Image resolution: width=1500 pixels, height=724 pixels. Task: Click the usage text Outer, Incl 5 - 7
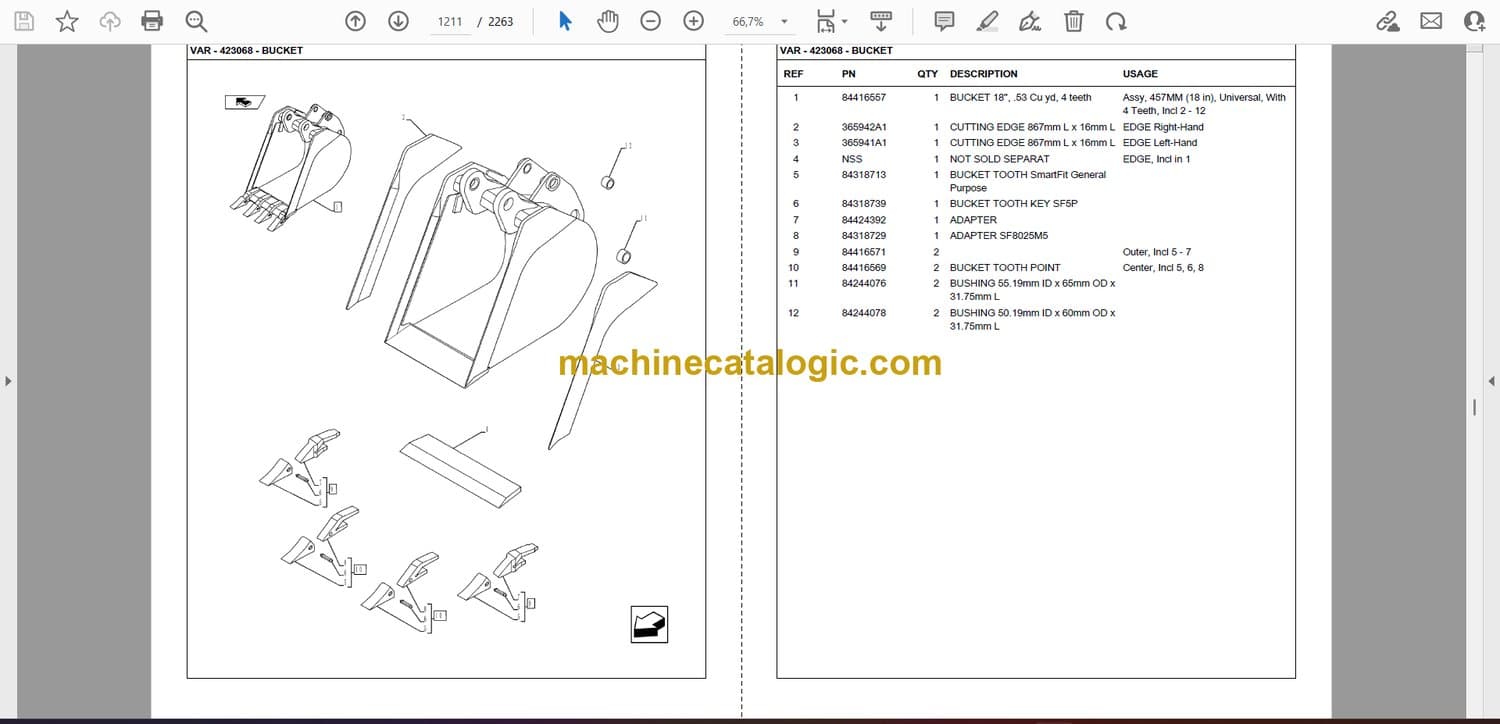pos(1157,252)
